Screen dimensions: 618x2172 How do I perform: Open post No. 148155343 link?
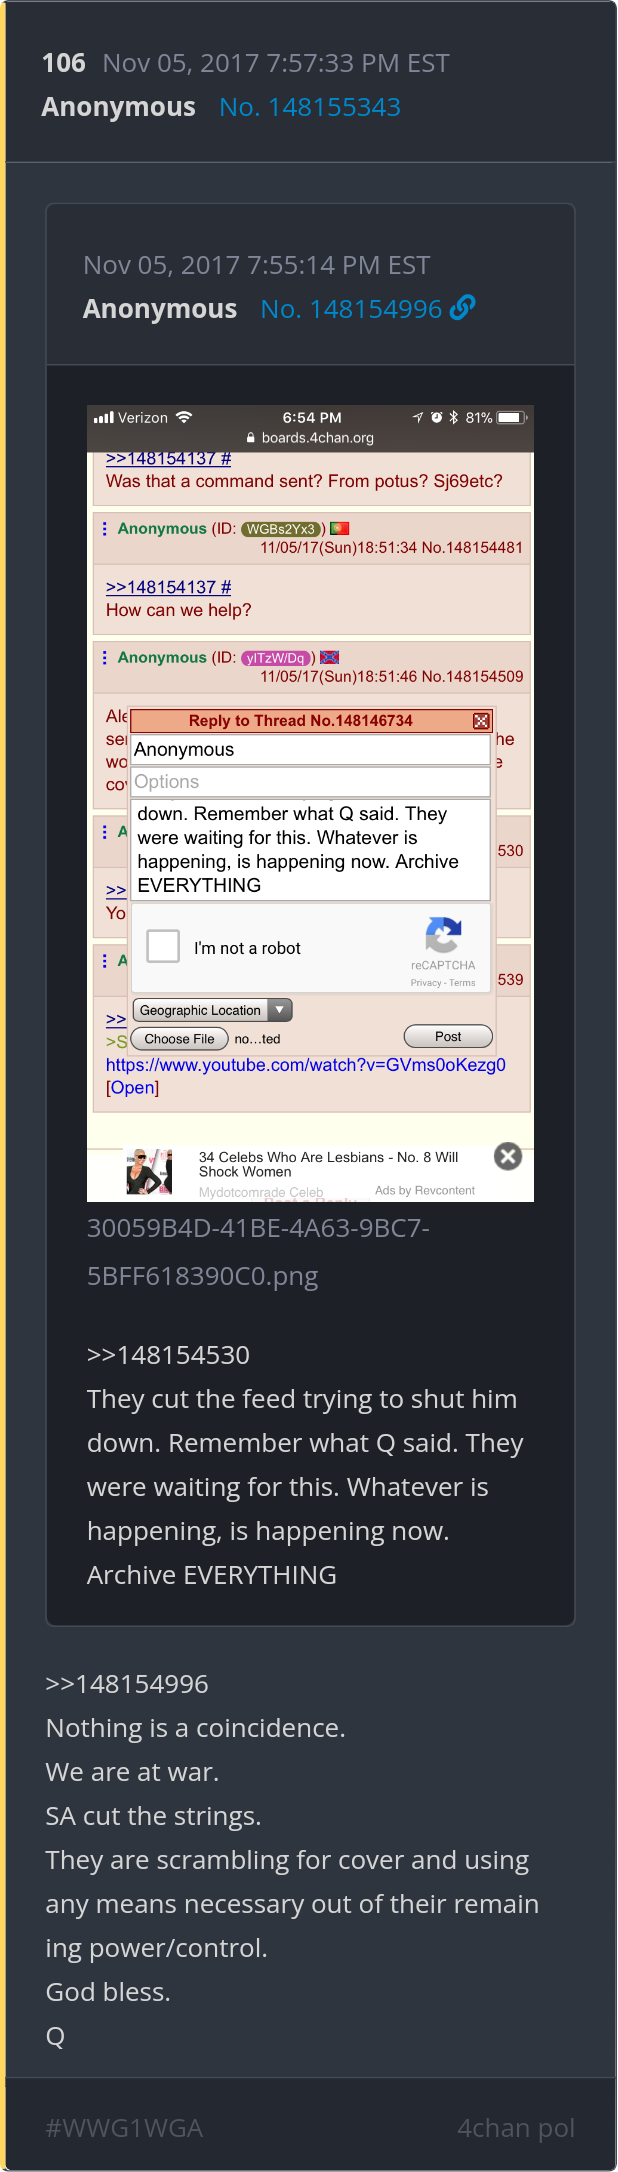click(x=310, y=107)
